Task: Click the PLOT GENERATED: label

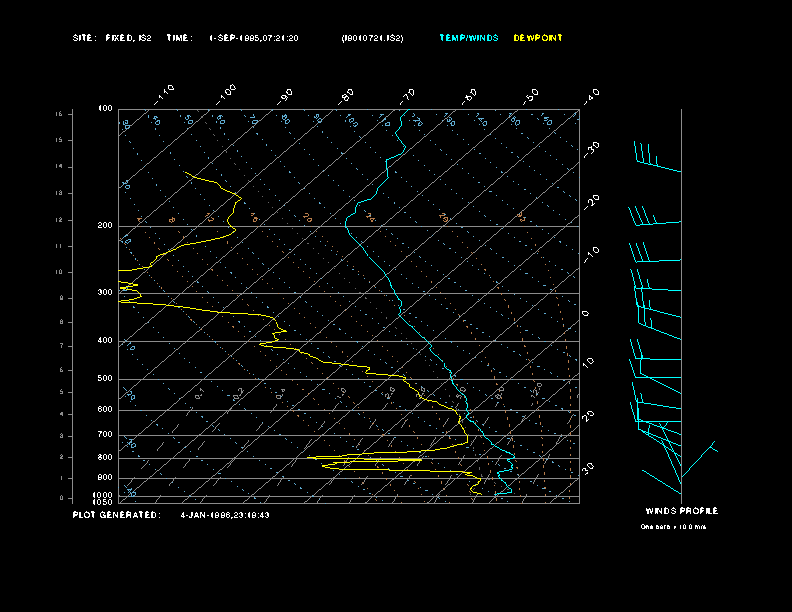Action: (117, 515)
